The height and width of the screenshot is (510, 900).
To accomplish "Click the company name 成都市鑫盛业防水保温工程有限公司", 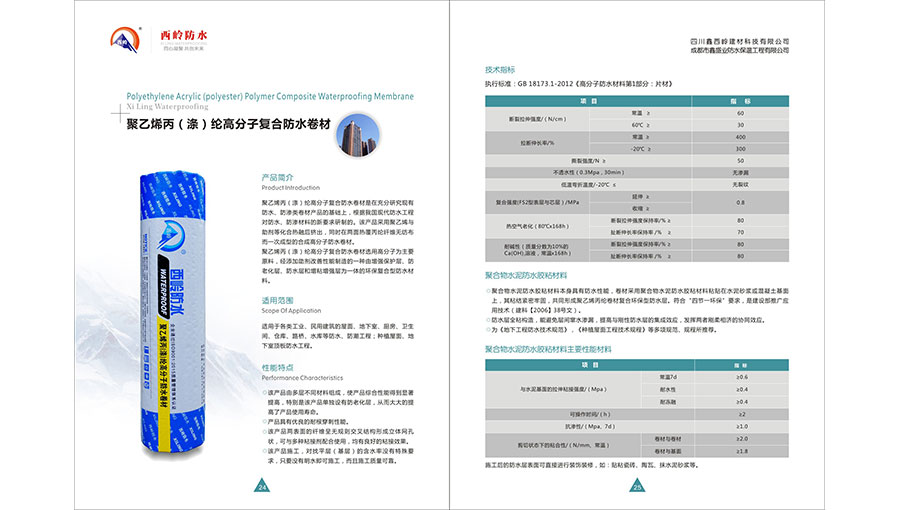I will [x=739, y=50].
